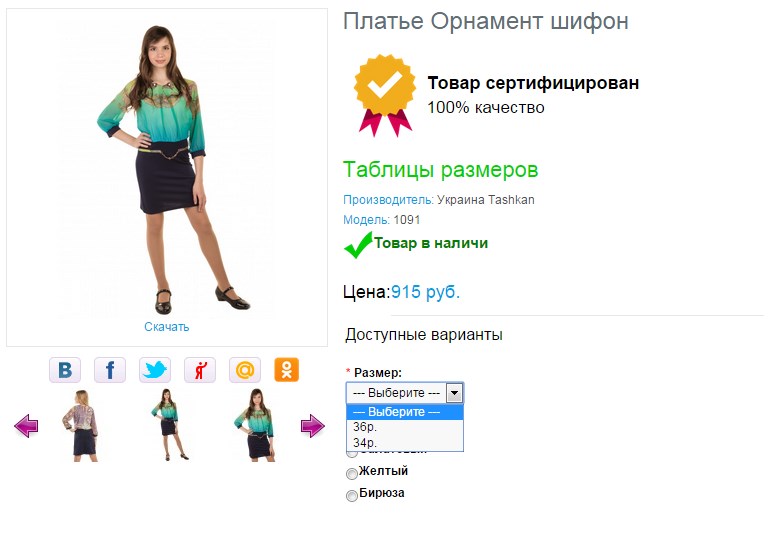Click the Ya.ru red figure share icon
This screenshot has width=771, height=545.
pos(200,370)
